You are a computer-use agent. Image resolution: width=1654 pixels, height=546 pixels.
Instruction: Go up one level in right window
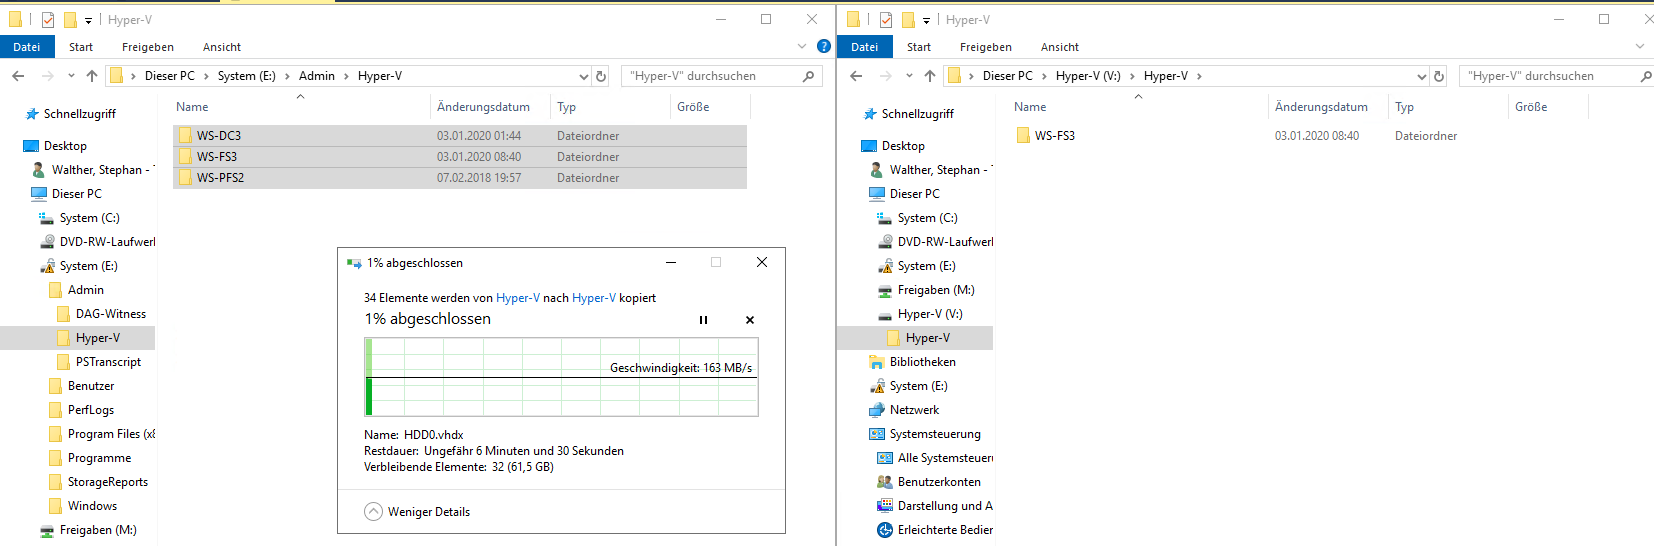(930, 76)
